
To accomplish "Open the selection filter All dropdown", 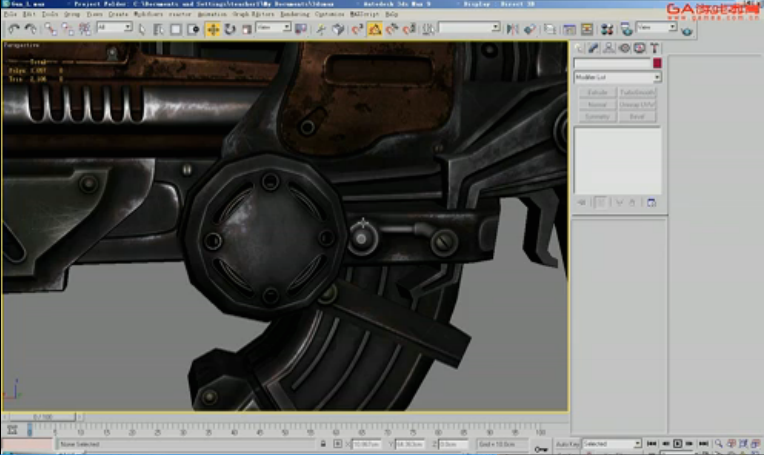I will [115, 27].
